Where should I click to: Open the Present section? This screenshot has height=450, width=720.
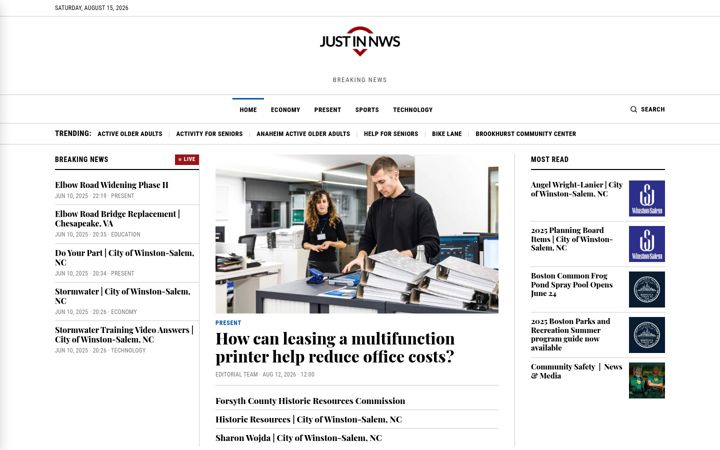pyautogui.click(x=327, y=110)
